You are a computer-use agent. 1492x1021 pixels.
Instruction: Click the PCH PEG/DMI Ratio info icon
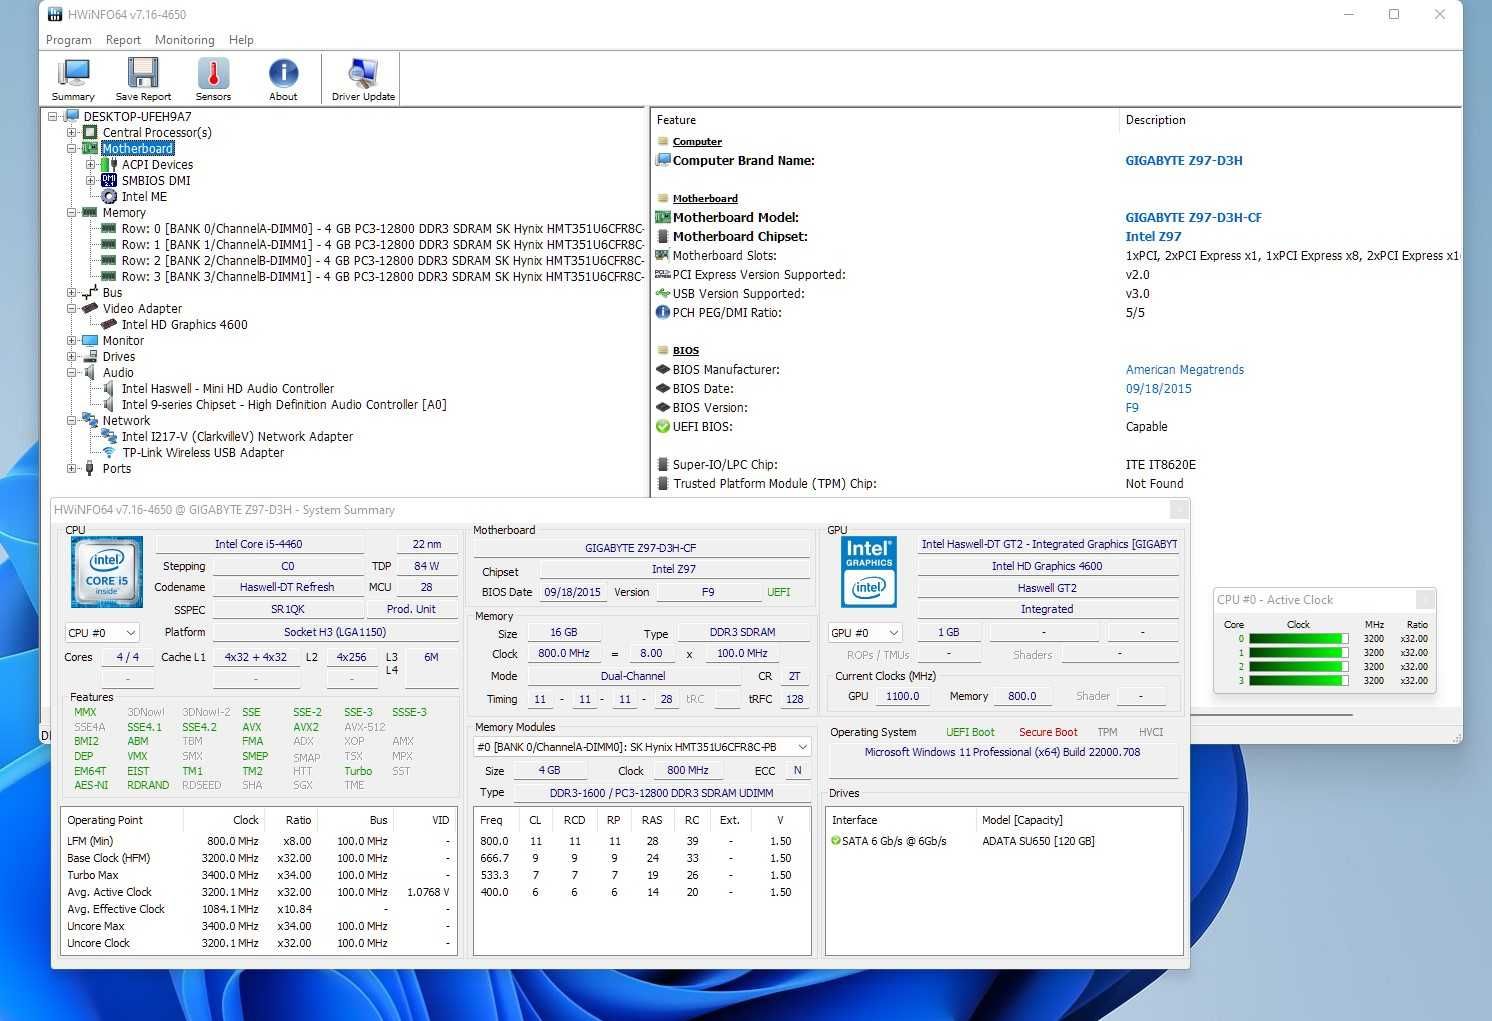(662, 313)
